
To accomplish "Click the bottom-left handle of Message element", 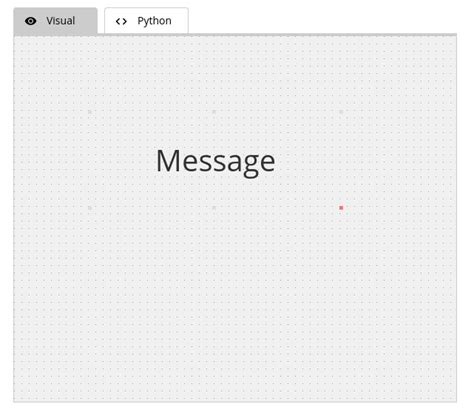I will click(x=90, y=208).
